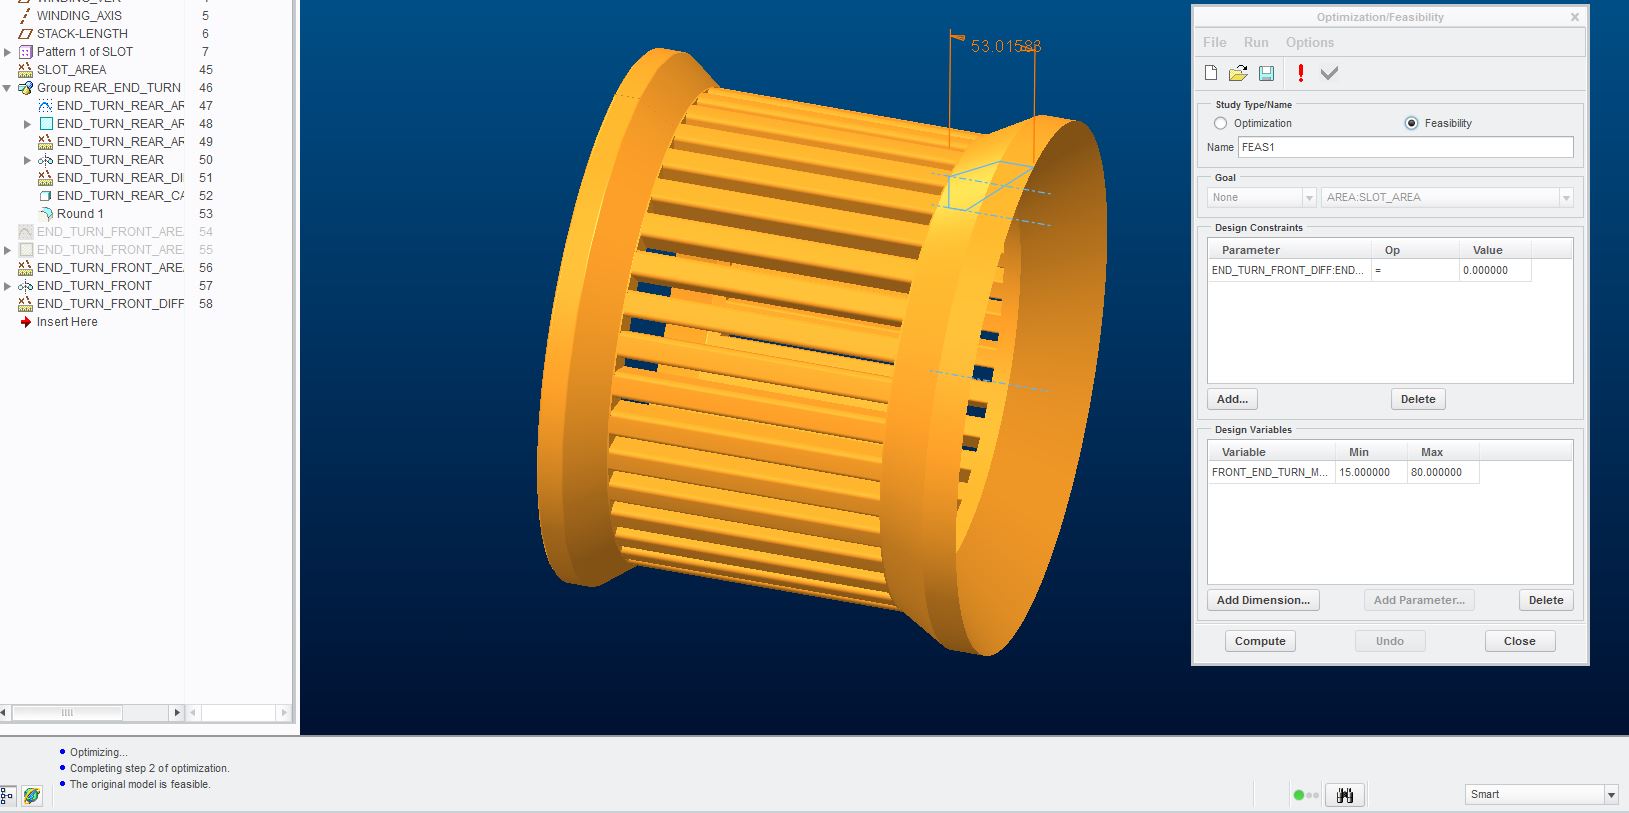Screen dimensions: 1629x813
Task: Click the checkmark accept icon
Action: click(1329, 73)
